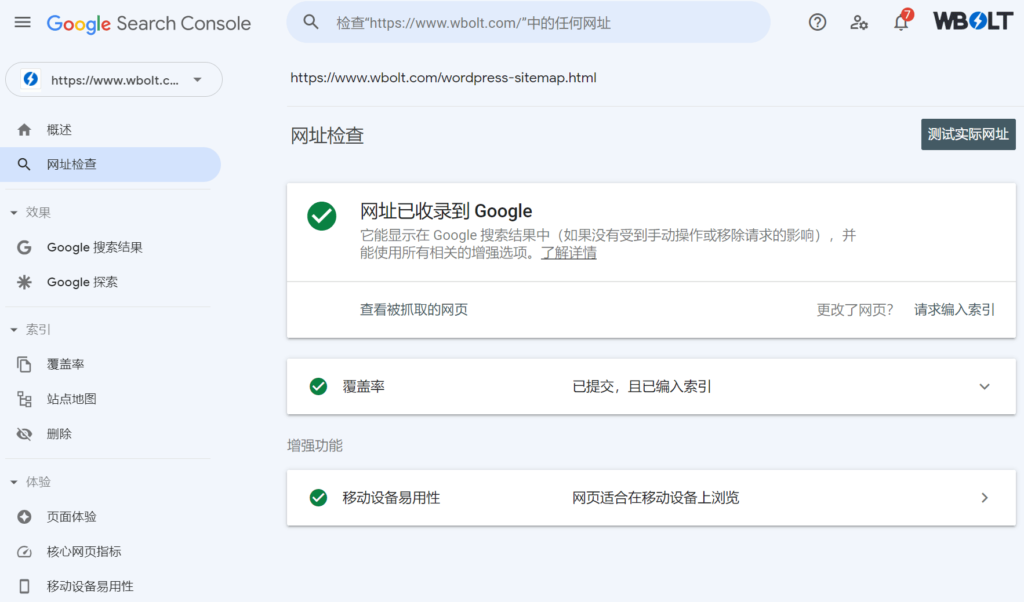The width and height of the screenshot is (1024, 602).
Task: Go to 概述 in the sidebar
Action: pos(59,130)
